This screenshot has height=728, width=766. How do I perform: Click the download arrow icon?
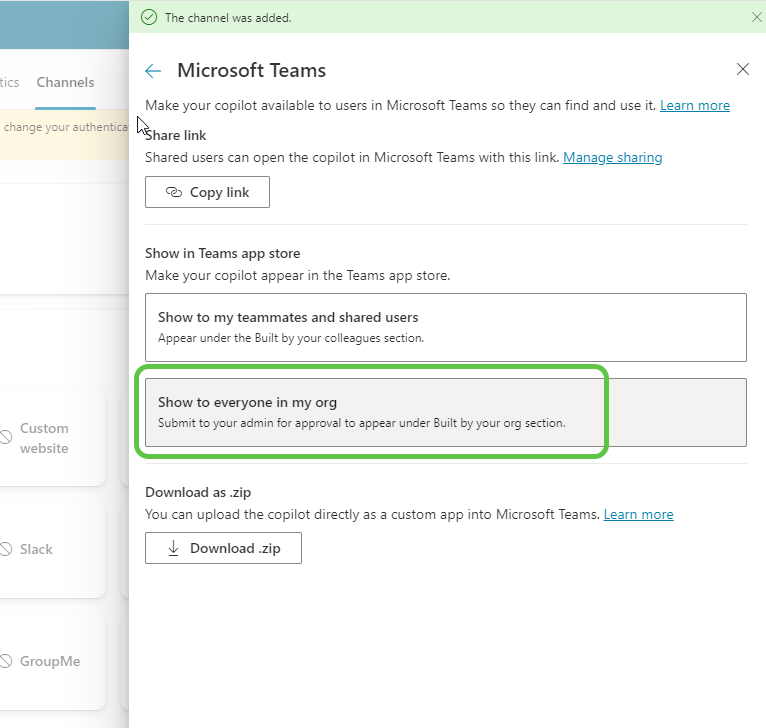pos(173,548)
